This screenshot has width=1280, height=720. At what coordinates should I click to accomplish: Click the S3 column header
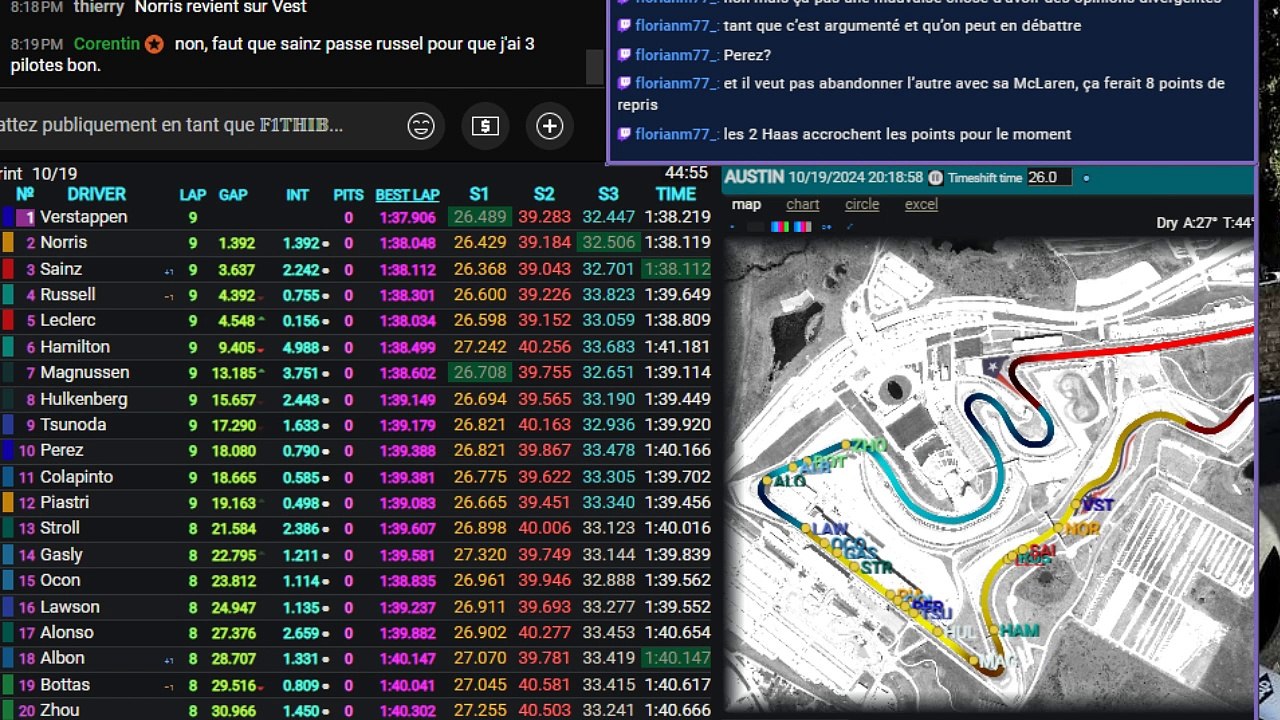tap(608, 194)
